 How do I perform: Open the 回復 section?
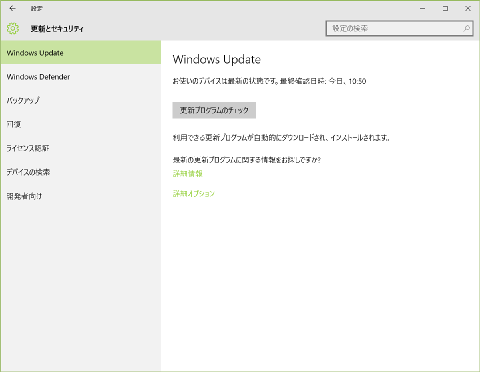[x=81, y=124]
